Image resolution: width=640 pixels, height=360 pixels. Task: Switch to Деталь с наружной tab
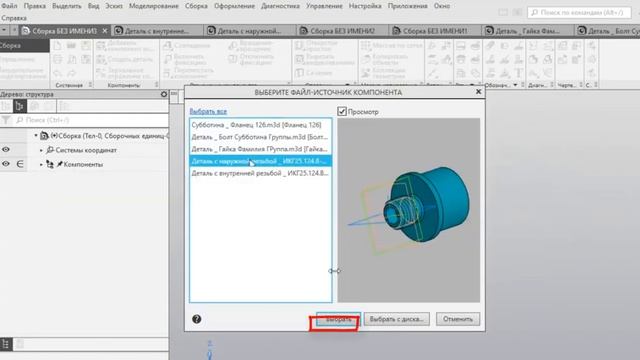point(249,31)
